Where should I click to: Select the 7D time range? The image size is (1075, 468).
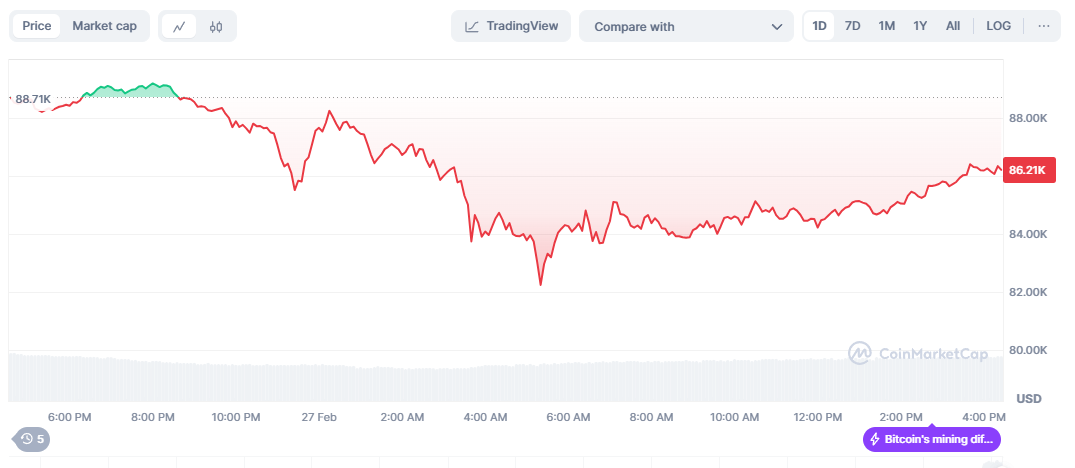(853, 26)
